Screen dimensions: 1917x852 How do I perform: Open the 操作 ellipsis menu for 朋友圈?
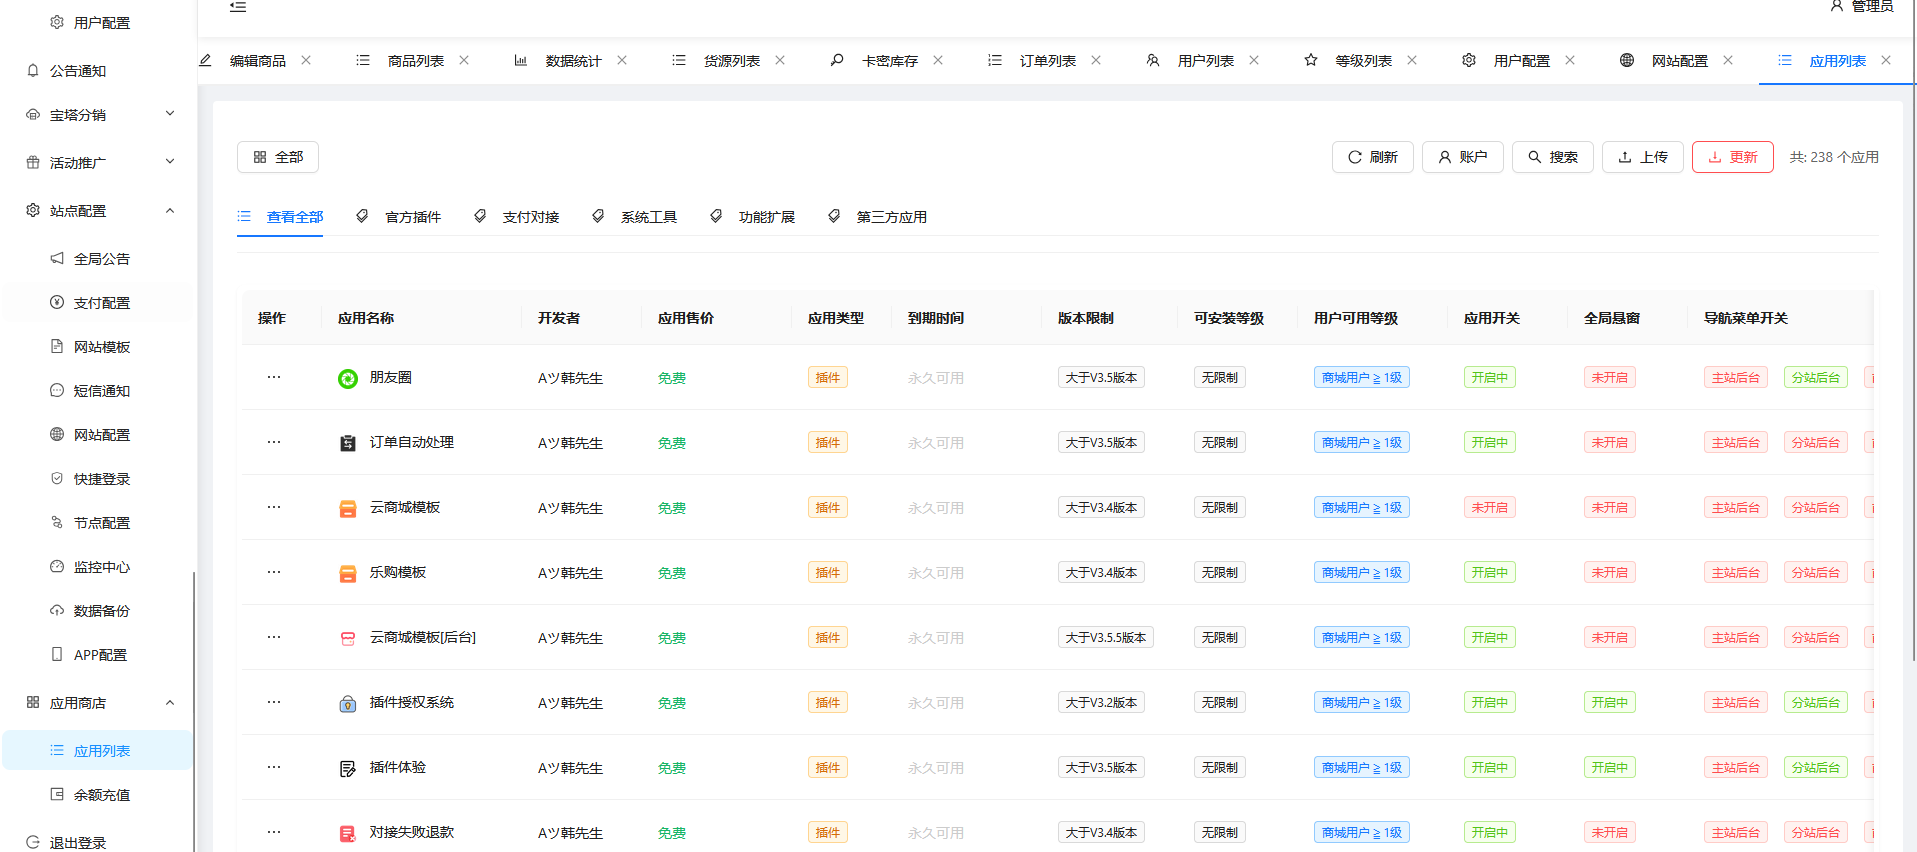[x=273, y=377]
